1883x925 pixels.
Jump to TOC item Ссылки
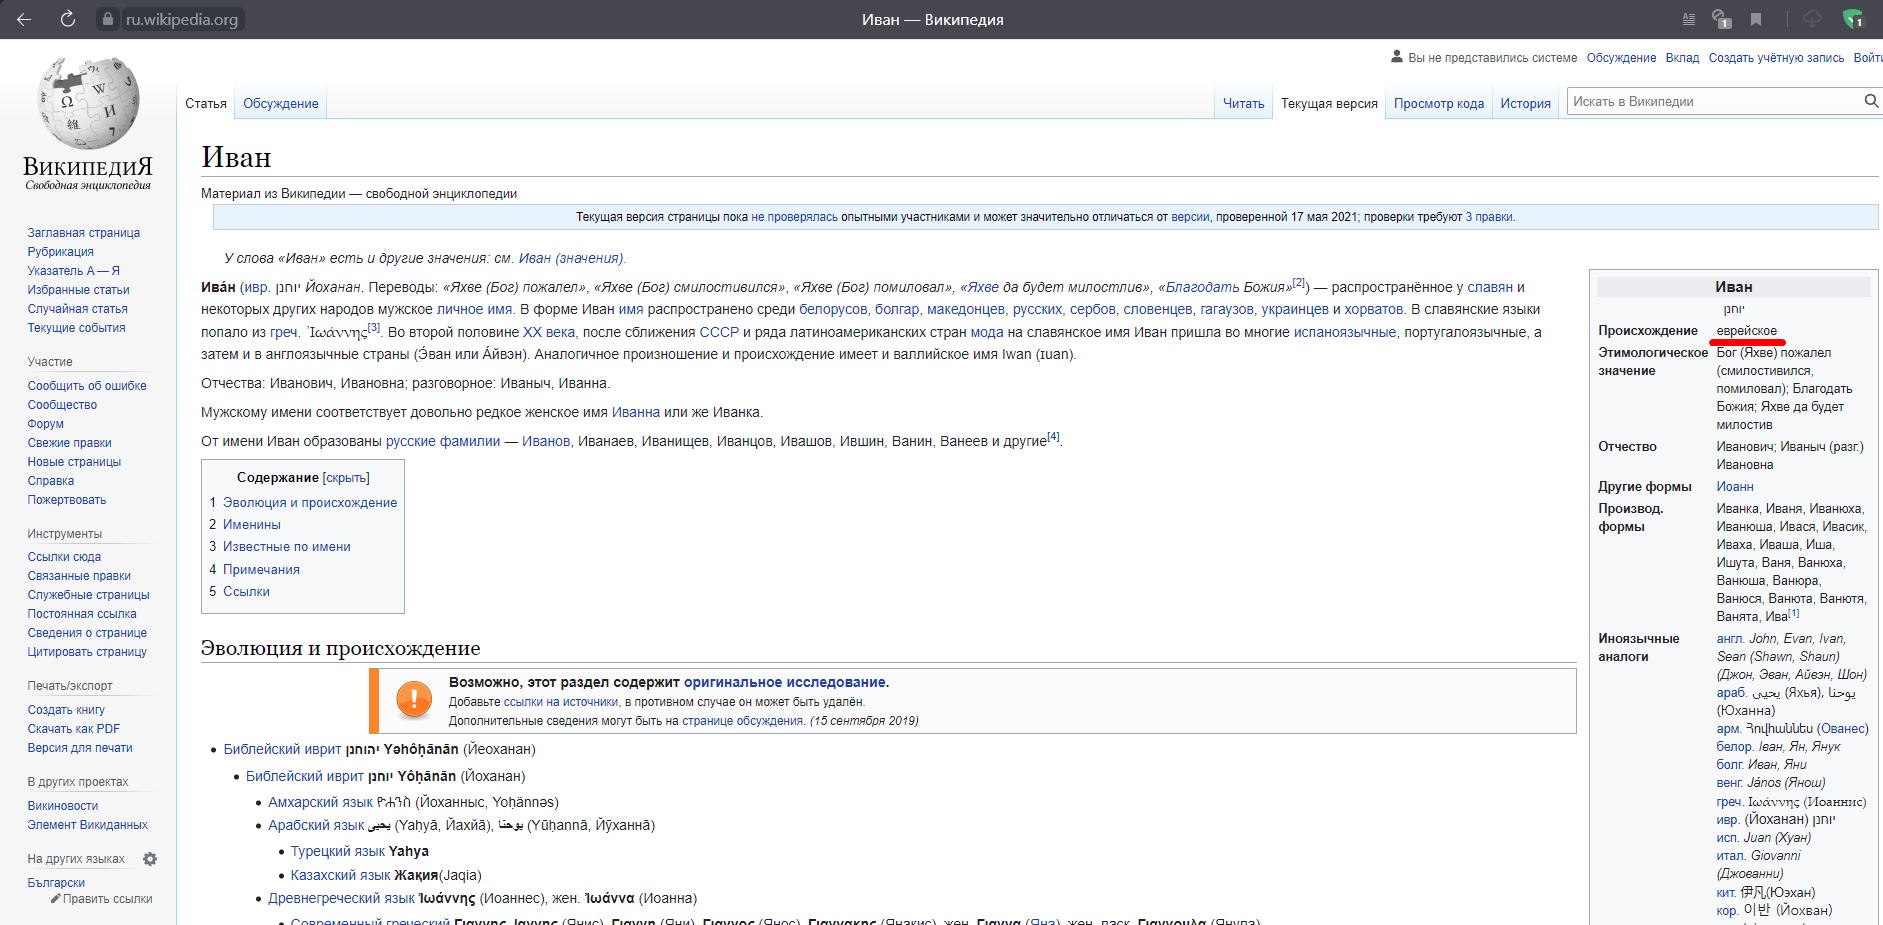coord(246,592)
